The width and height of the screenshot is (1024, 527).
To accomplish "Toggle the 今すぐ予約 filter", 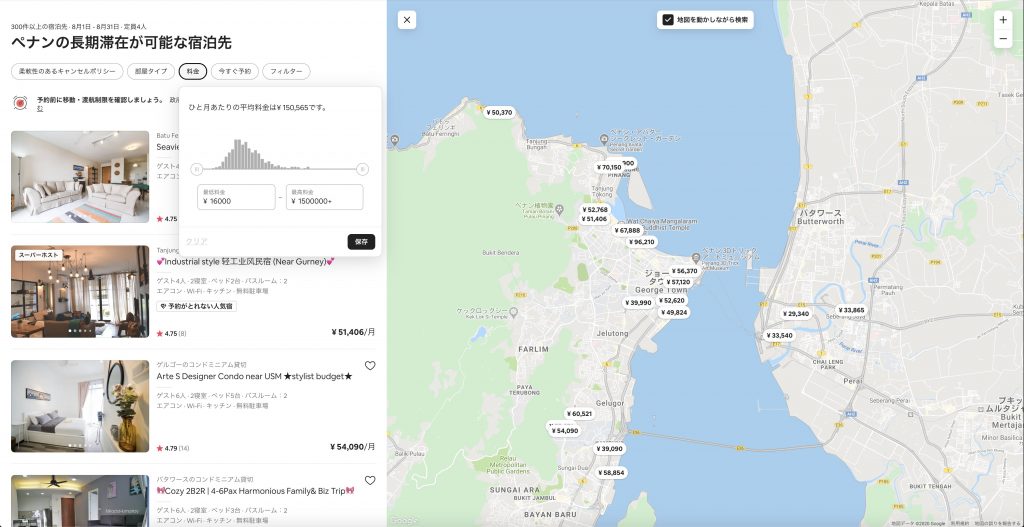I will (234, 71).
